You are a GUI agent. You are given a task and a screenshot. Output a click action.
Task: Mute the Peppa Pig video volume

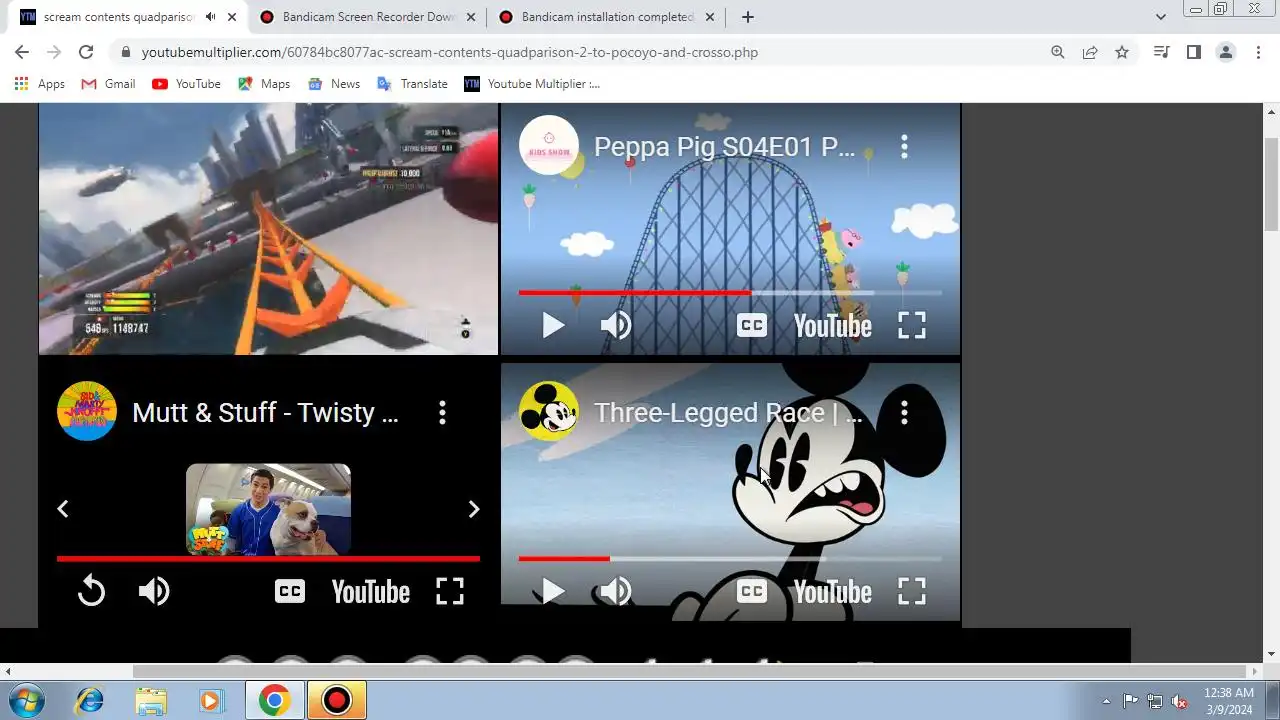615,325
